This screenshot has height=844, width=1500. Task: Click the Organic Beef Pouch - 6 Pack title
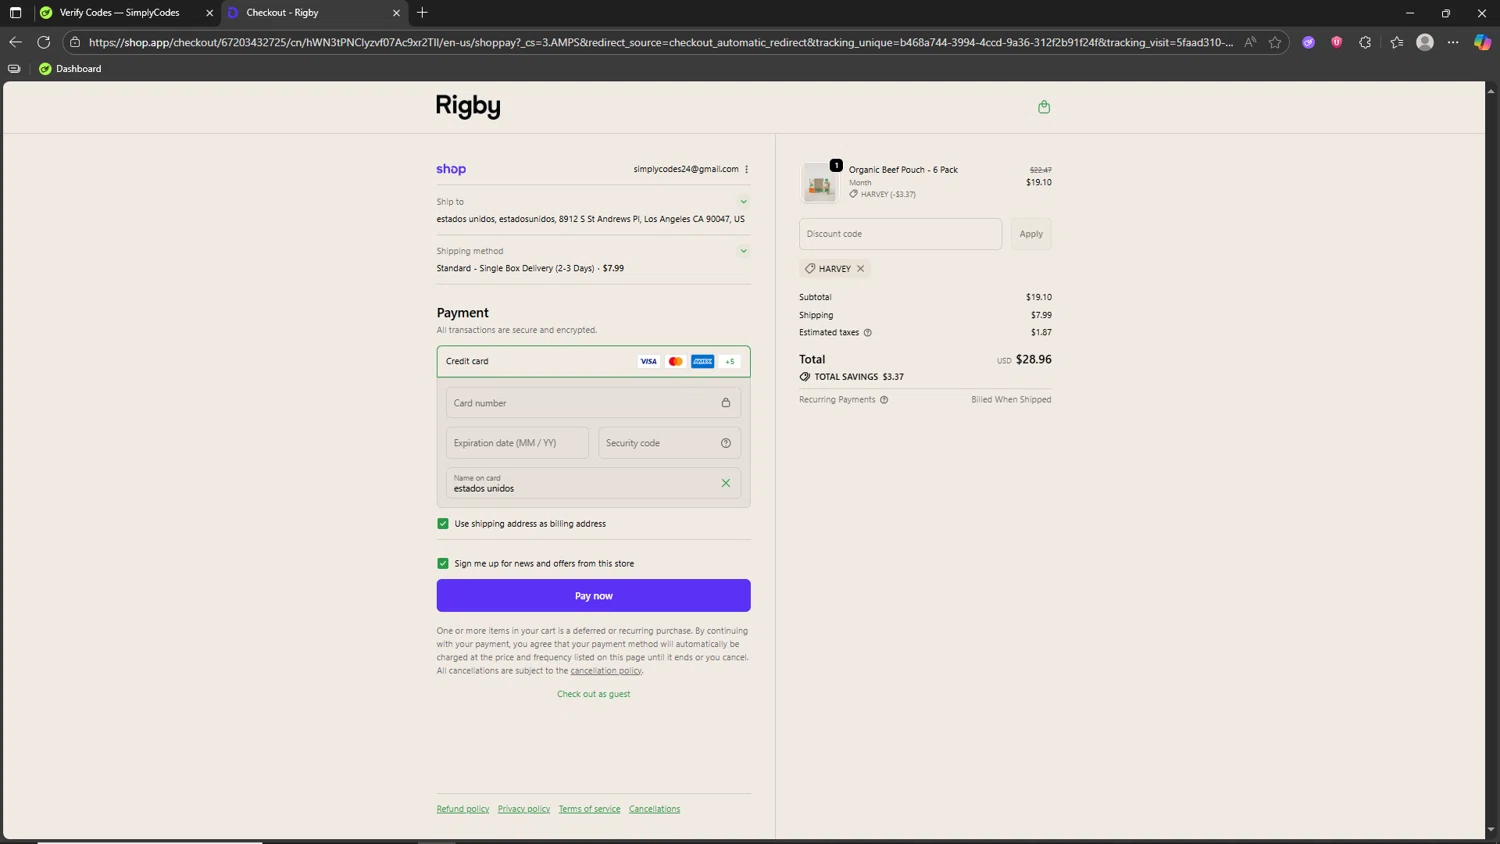[903, 170]
